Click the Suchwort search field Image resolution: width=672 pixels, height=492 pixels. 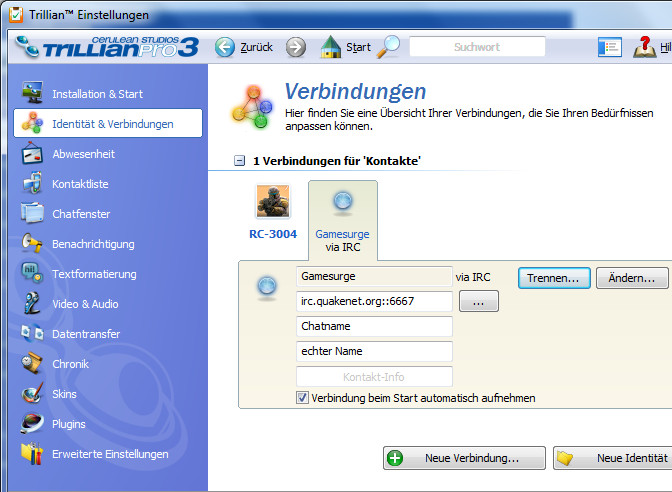tap(477, 47)
